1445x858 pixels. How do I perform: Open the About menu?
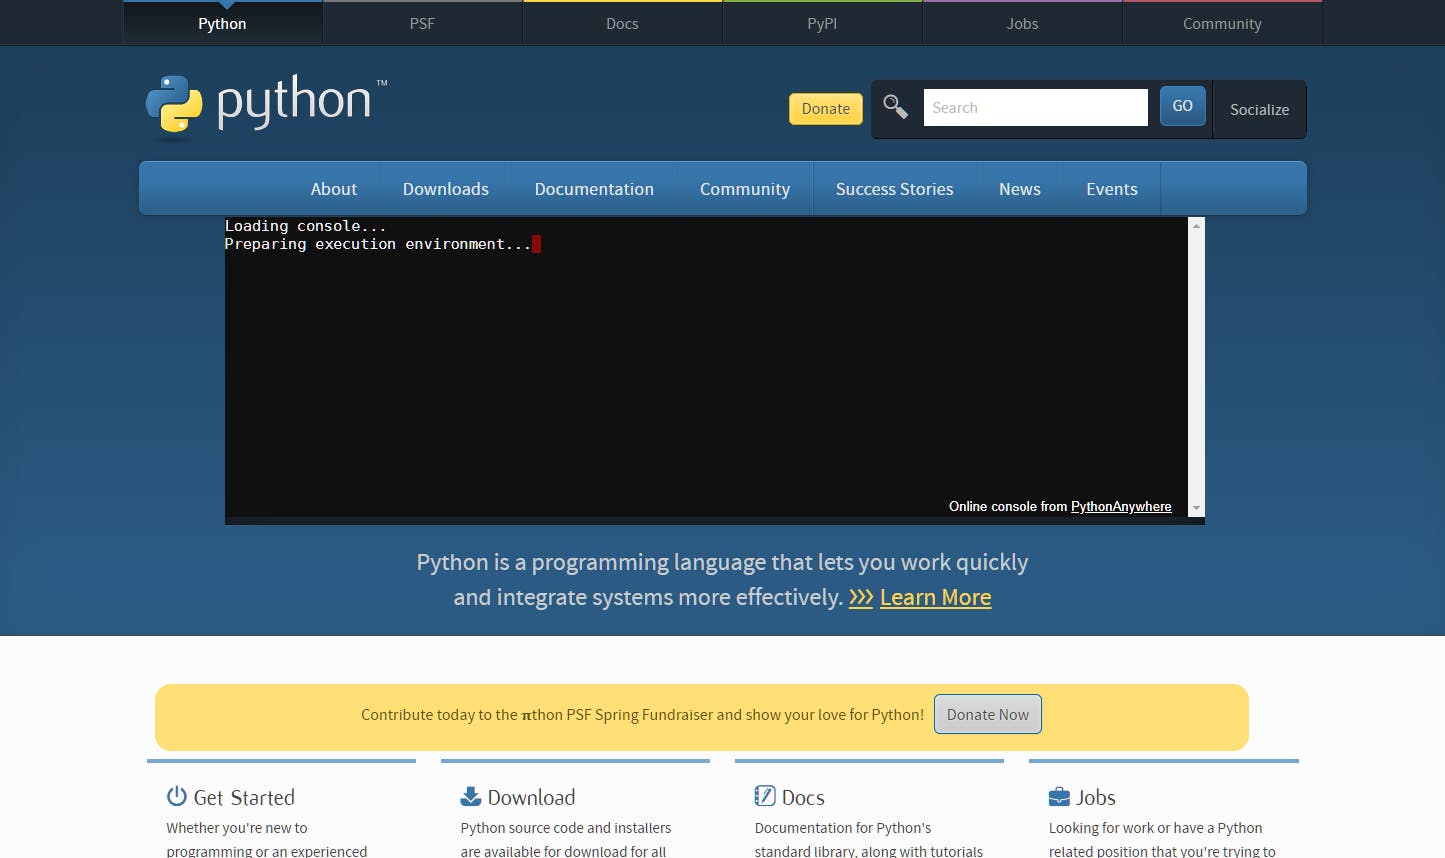333,189
